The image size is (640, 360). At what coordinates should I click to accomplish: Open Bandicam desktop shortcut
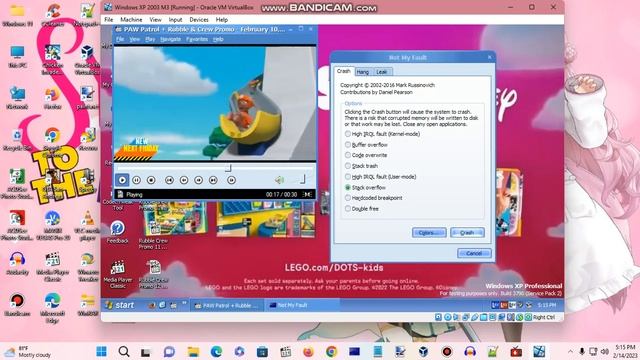17,305
